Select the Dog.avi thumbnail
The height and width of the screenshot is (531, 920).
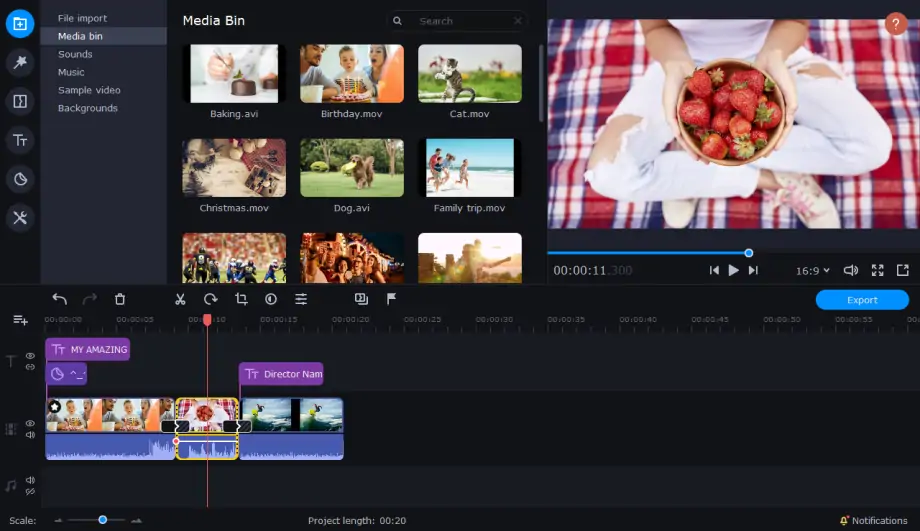pyautogui.click(x=352, y=168)
